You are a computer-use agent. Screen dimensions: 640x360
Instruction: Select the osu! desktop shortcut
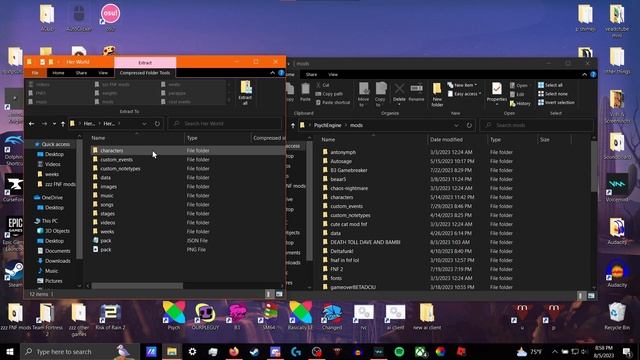point(110,18)
